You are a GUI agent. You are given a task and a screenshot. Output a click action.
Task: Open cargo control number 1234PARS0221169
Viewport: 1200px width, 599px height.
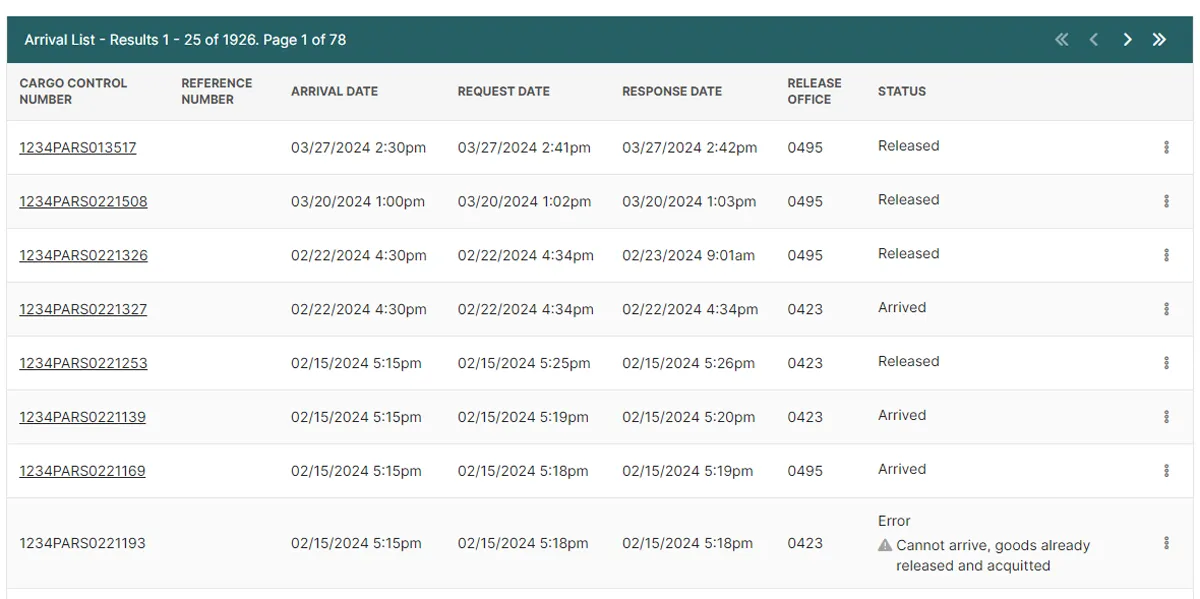coord(82,472)
